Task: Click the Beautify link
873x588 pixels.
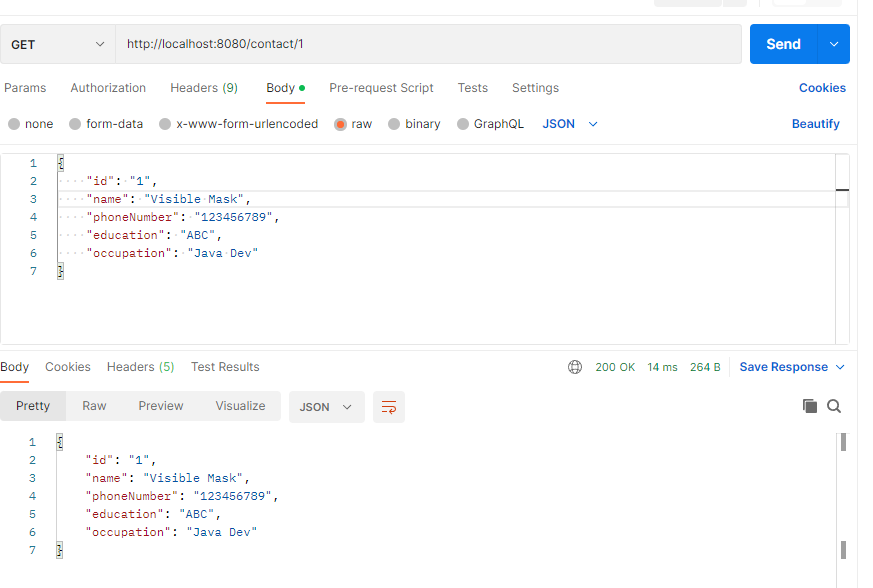Action: tap(815, 124)
